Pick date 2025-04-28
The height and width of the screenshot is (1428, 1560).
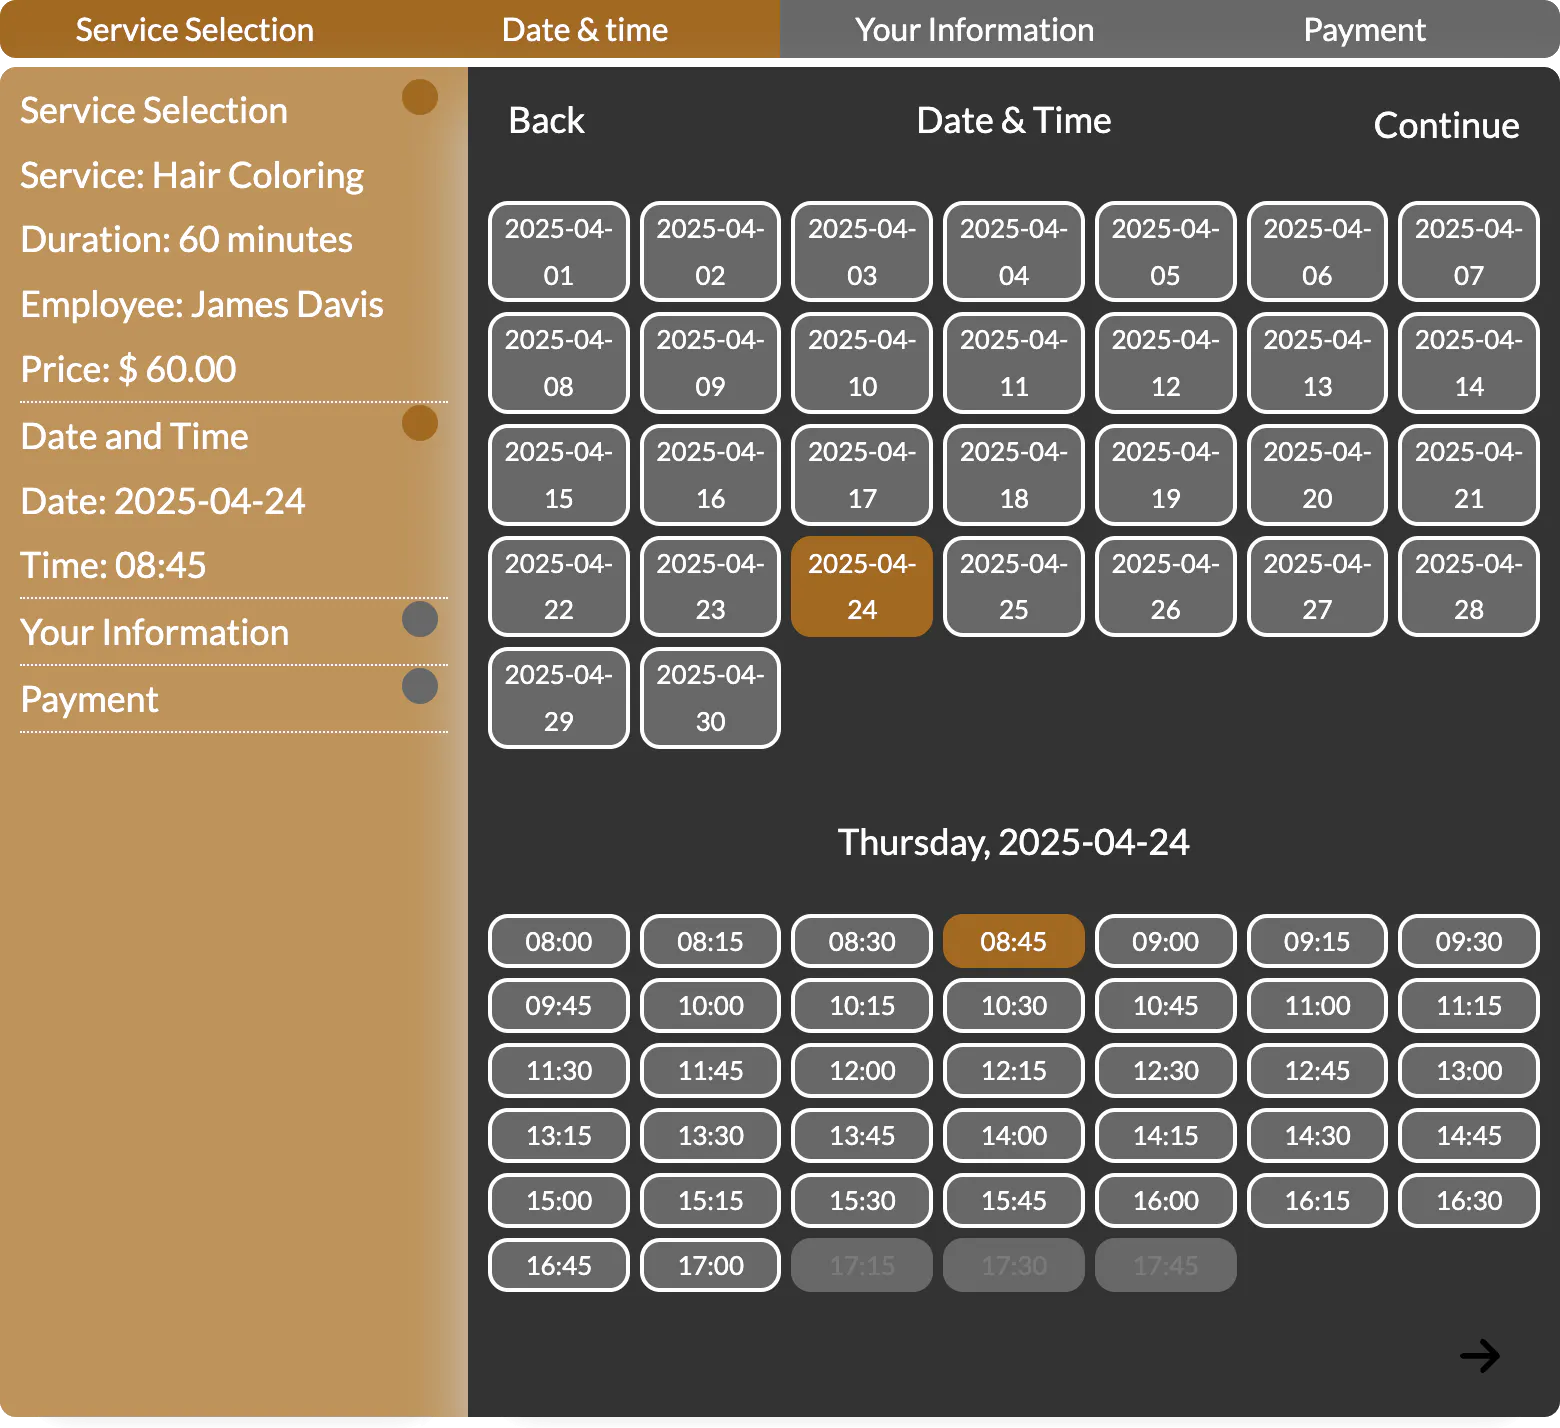(x=1469, y=587)
